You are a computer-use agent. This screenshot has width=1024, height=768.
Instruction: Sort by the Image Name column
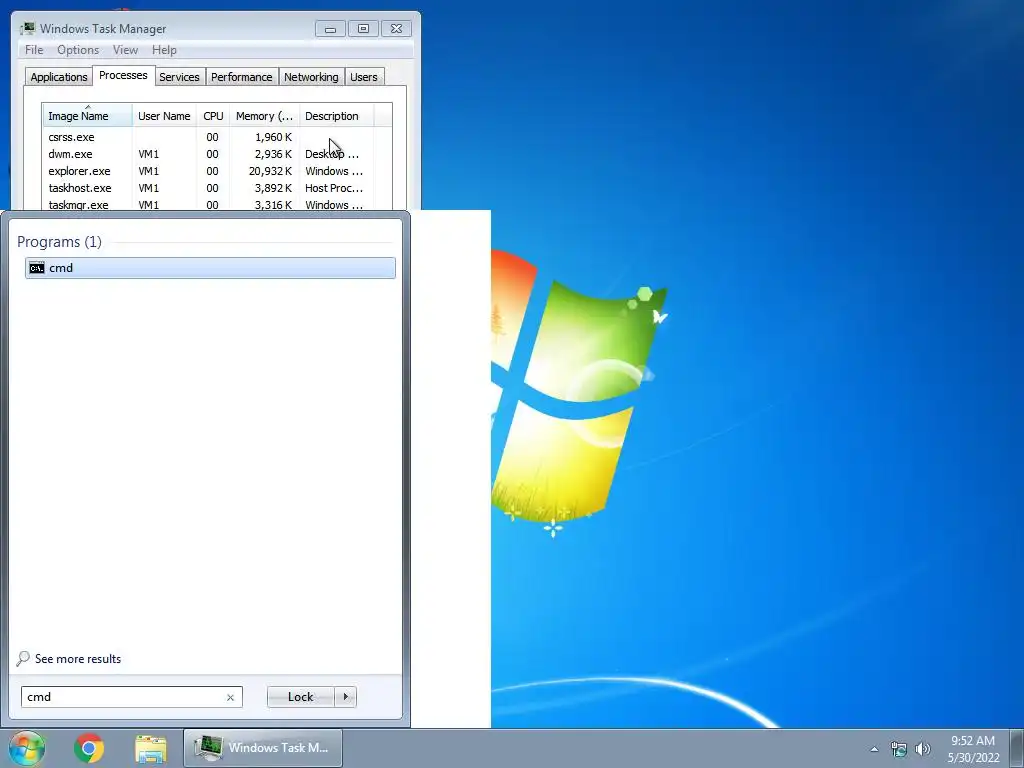(88, 116)
